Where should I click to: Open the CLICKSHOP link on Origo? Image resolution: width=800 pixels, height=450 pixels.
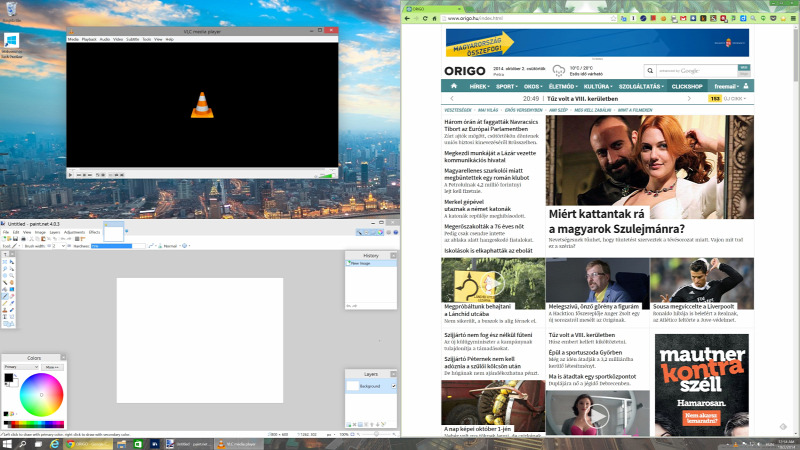click(687, 86)
